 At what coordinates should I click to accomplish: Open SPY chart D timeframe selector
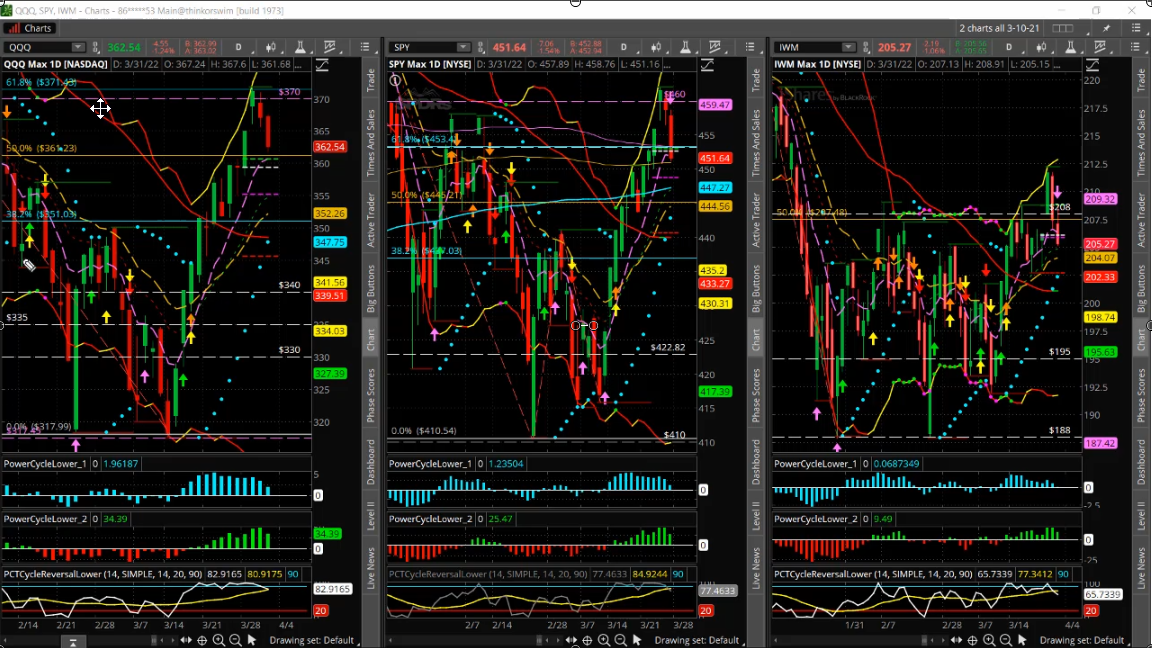(623, 47)
